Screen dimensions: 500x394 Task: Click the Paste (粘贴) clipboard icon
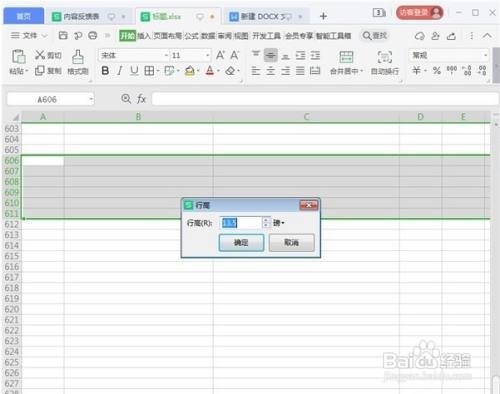click(19, 56)
